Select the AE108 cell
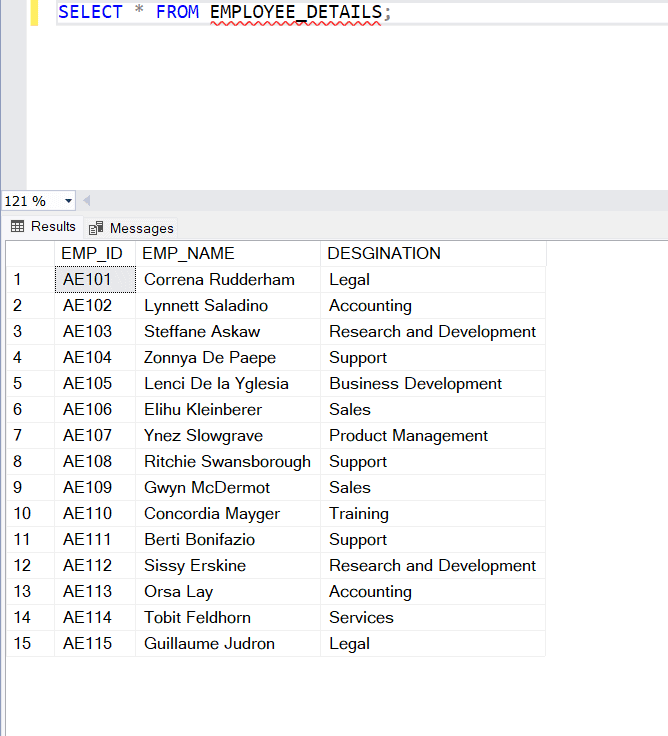This screenshot has height=736, width=668. [95, 461]
